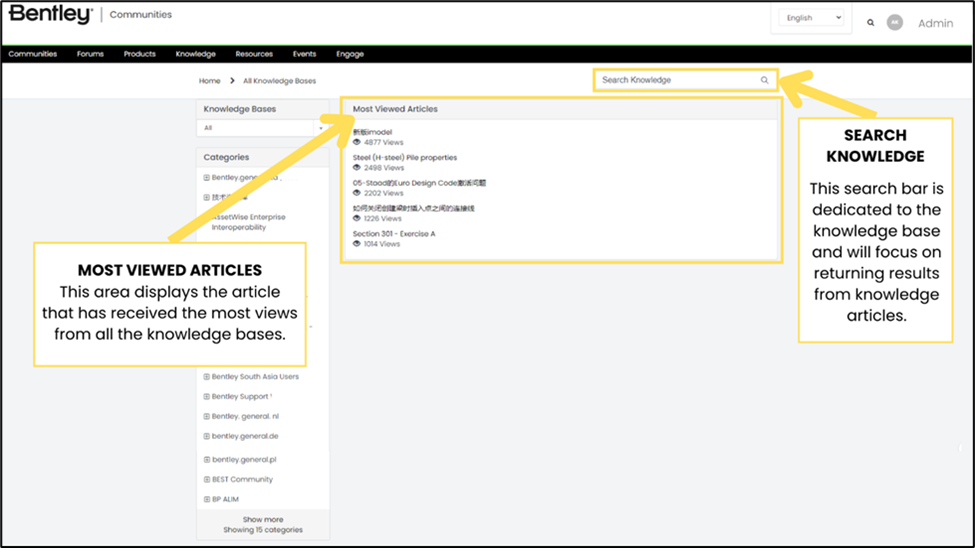Click eye icon beside 2498 Views

click(357, 167)
